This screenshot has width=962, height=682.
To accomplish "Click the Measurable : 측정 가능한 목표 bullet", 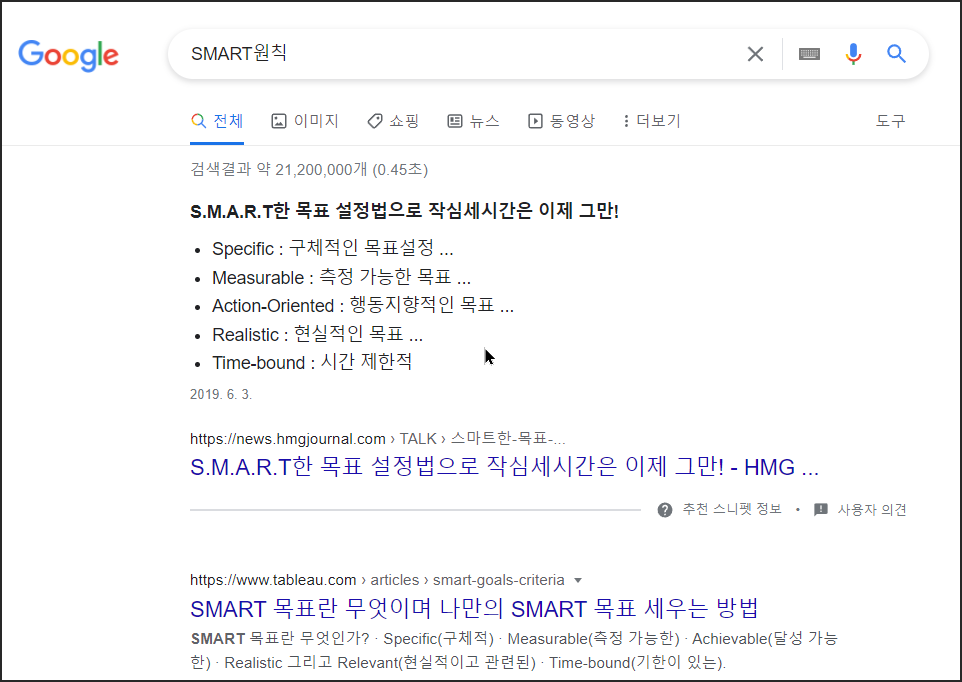I will (x=341, y=277).
